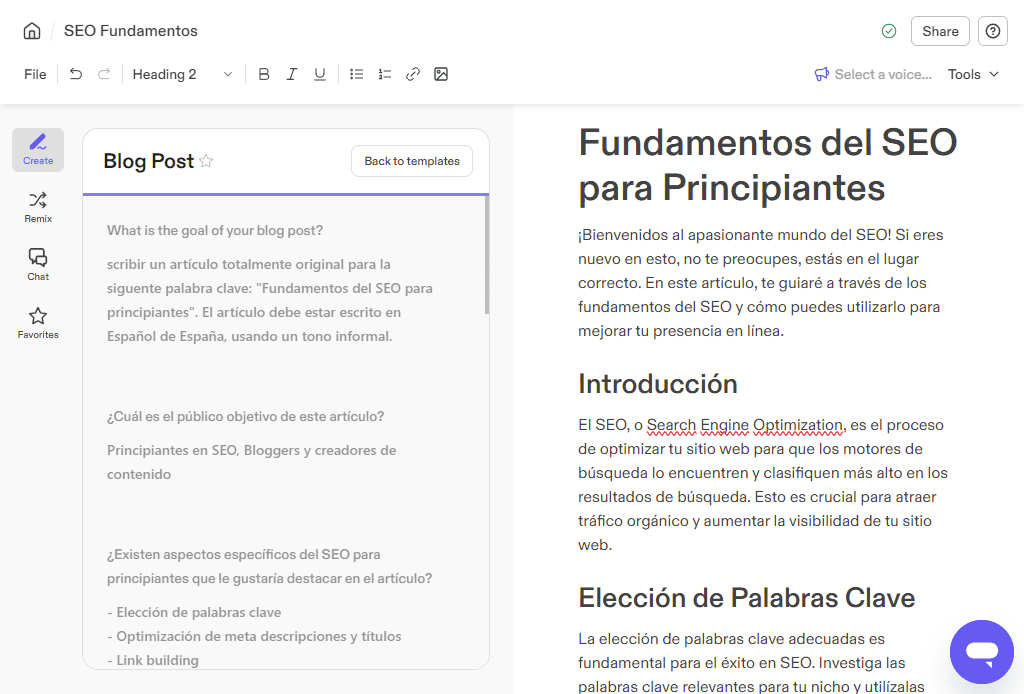Open the File menu
The width and height of the screenshot is (1024, 694).
[35, 73]
